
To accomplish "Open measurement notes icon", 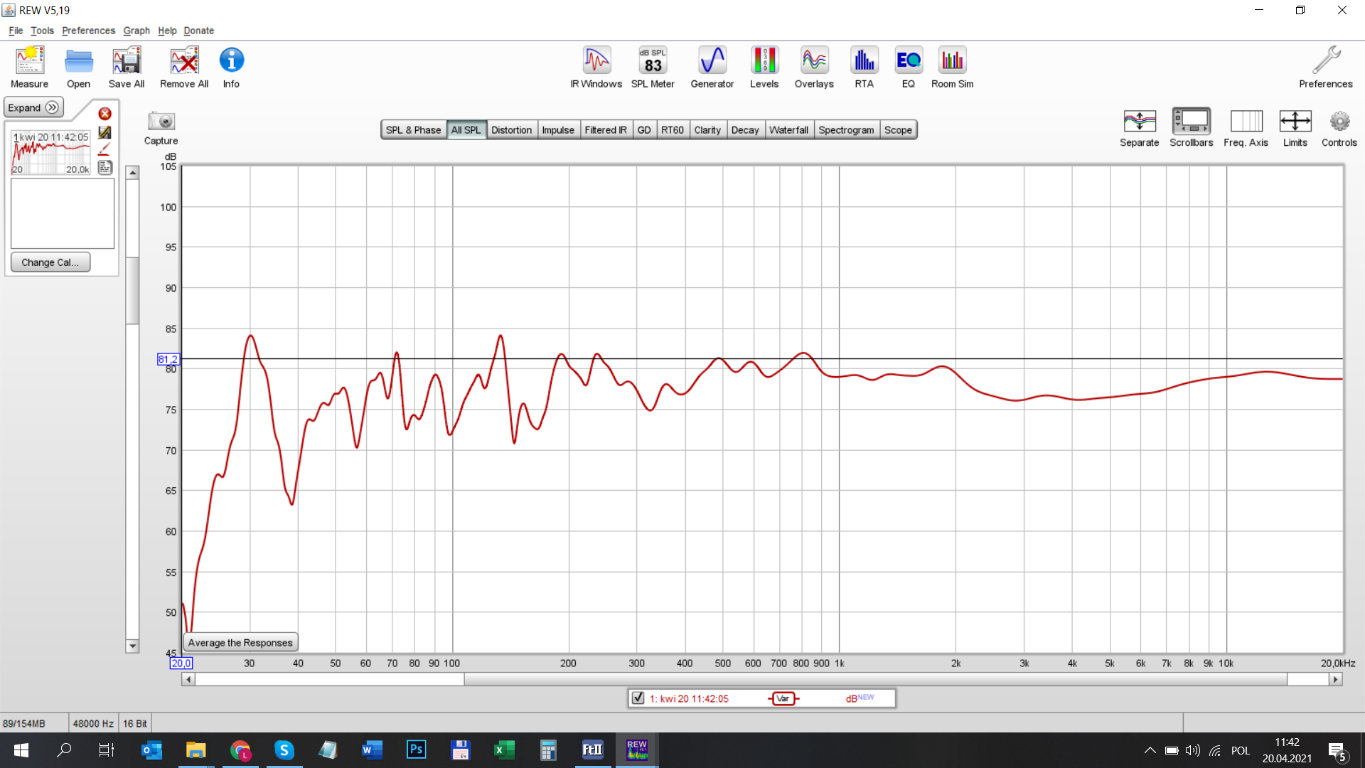I will point(105,166).
